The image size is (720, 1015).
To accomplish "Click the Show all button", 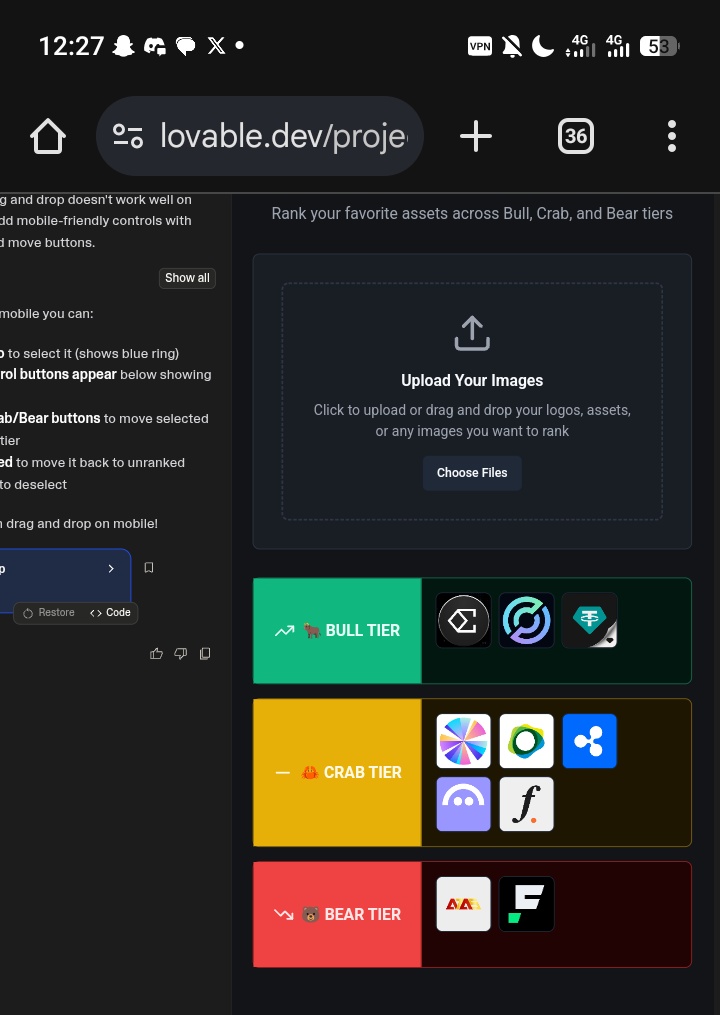I will pos(187,278).
